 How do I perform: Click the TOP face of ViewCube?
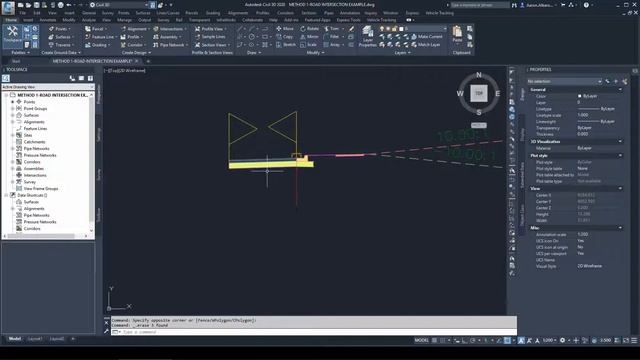pos(479,93)
